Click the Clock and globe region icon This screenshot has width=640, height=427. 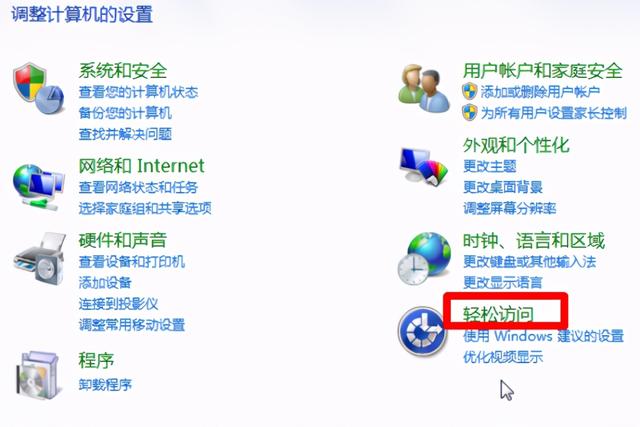424,258
